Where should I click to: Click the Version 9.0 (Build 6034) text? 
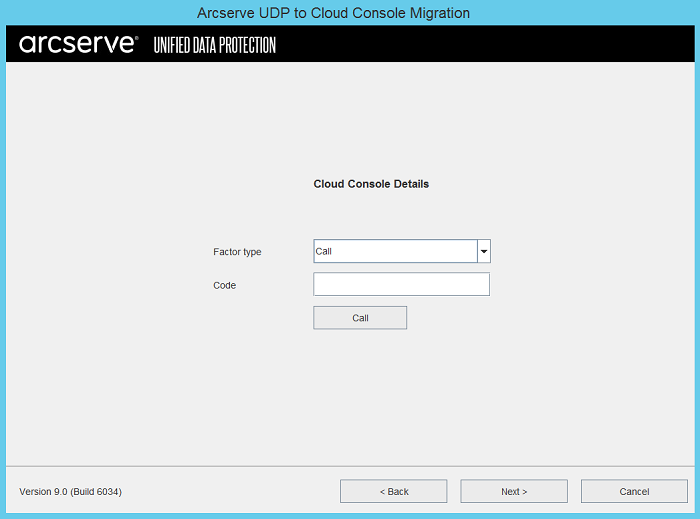tap(71, 492)
